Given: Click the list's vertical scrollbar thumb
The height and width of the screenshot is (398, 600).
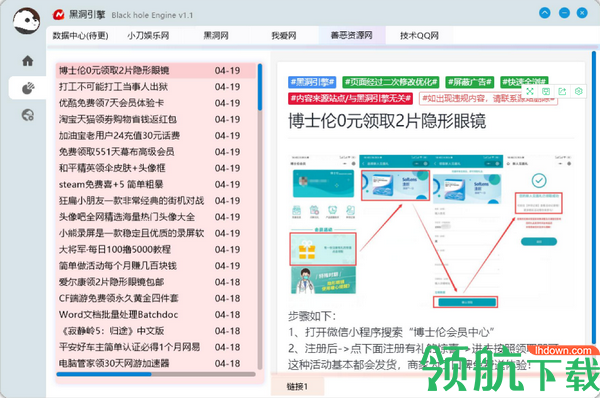Looking at the screenshot, I should pyautogui.click(x=260, y=87).
